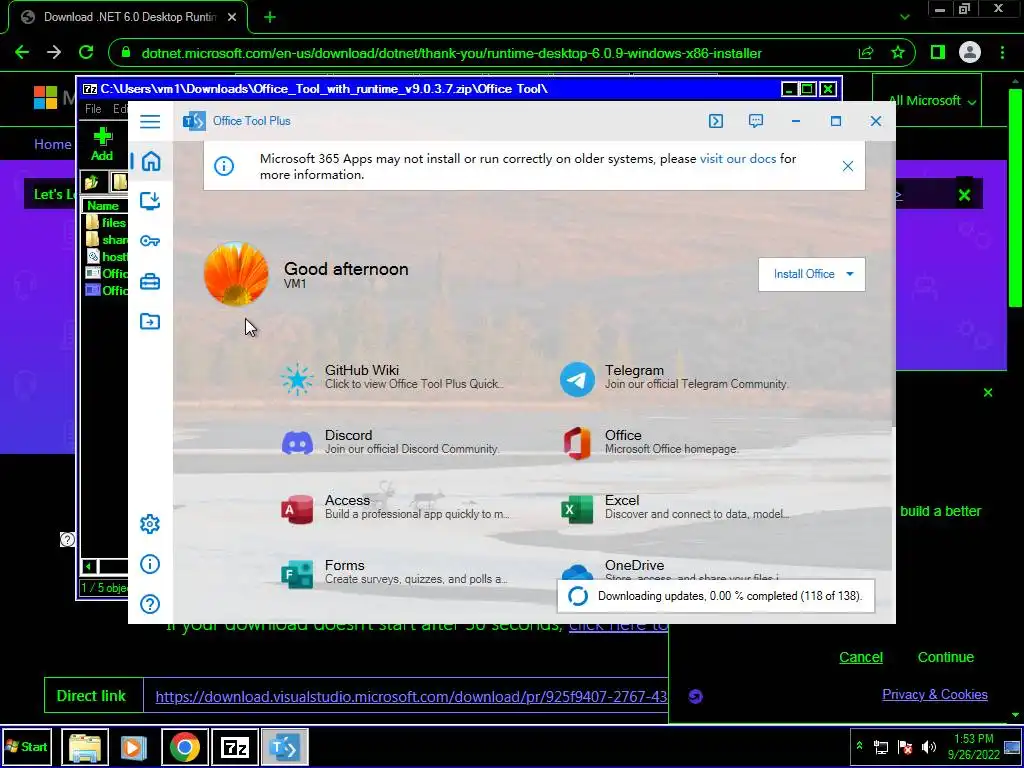
Task: Open the About info icon in the sidebar
Action: [150, 564]
